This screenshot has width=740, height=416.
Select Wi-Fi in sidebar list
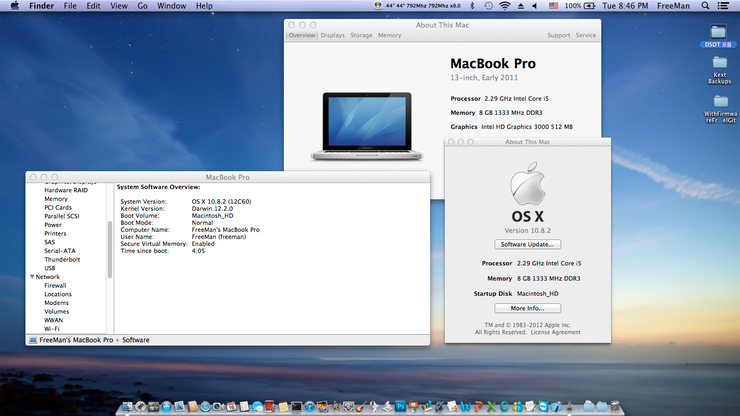[x=51, y=329]
